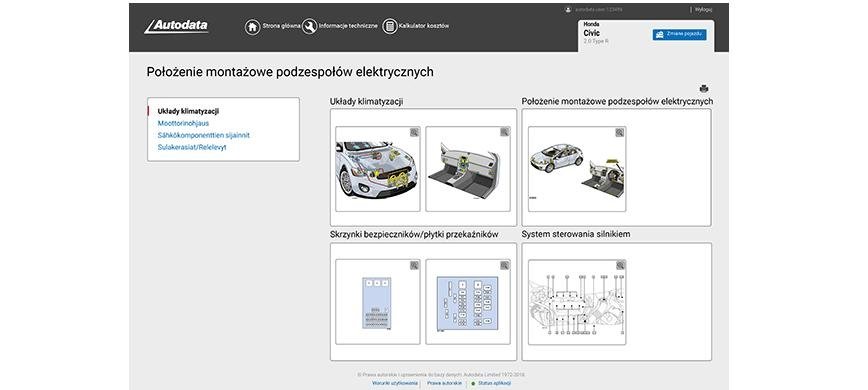Open the dashboard interior thumbnail

468,169
